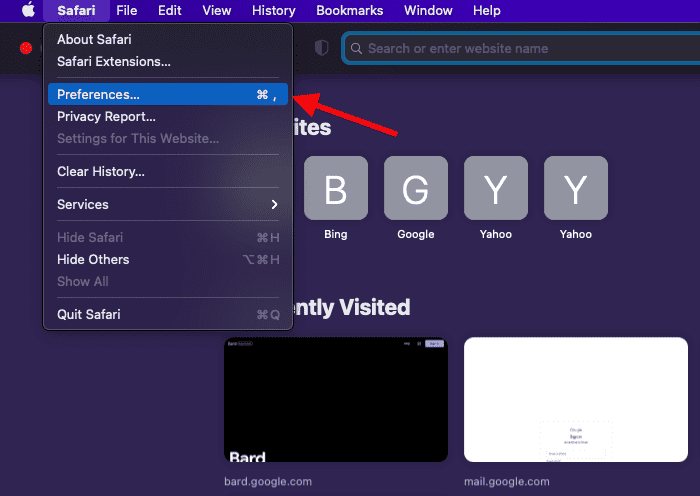The image size is (700, 496).
Task: Select Hide Others menu entry
Action: tap(93, 259)
